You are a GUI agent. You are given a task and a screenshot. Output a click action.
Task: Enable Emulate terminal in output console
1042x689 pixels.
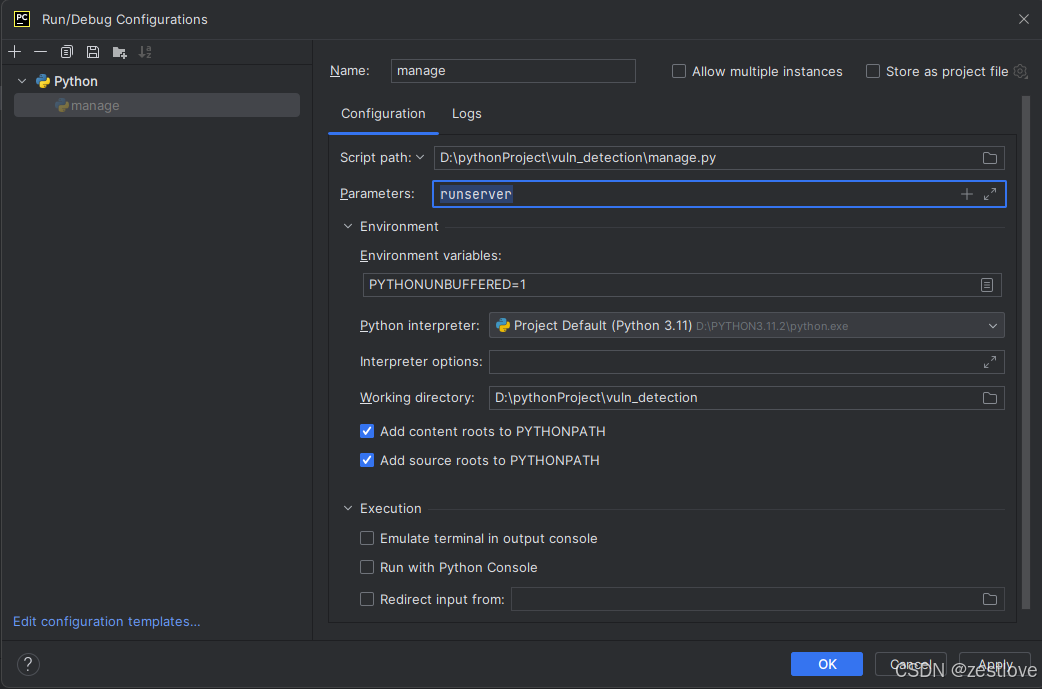pos(367,538)
